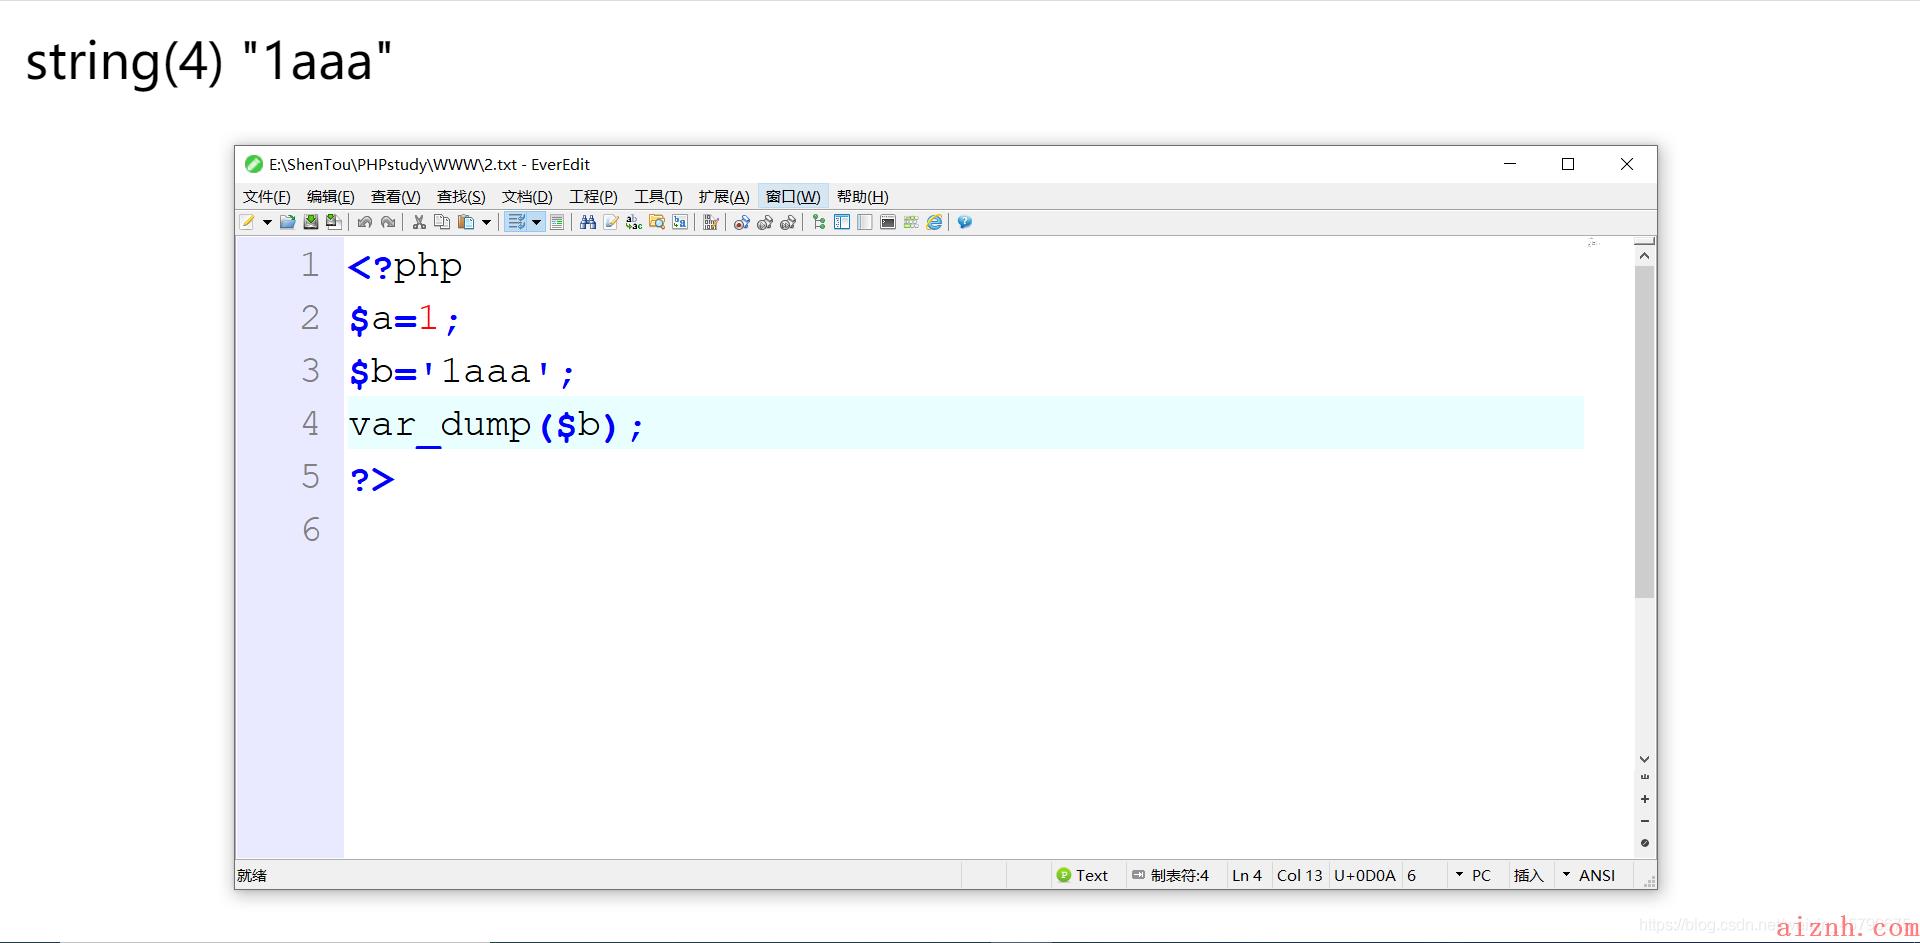Viewport: 1920px width, 943px height.
Task: Click the "<?php" opening tag line
Action: point(405,267)
